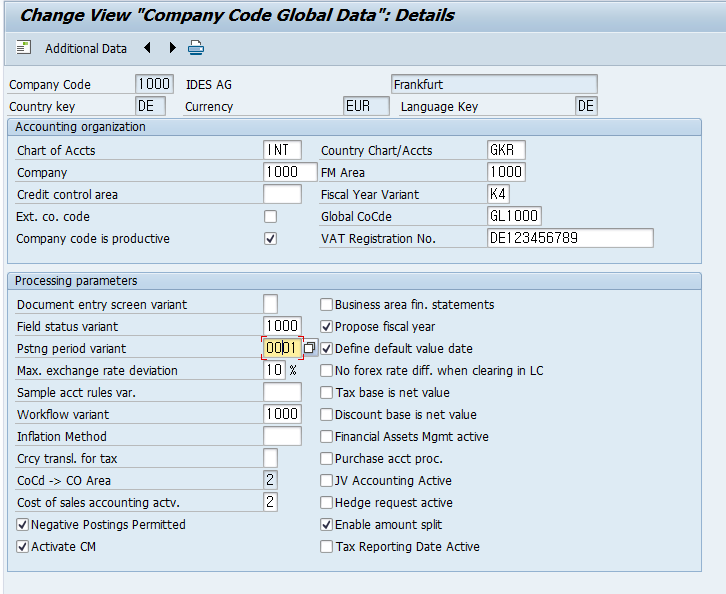Screen dimensions: 726x594
Task: Click the Chart of Accts field
Action: [282, 151]
